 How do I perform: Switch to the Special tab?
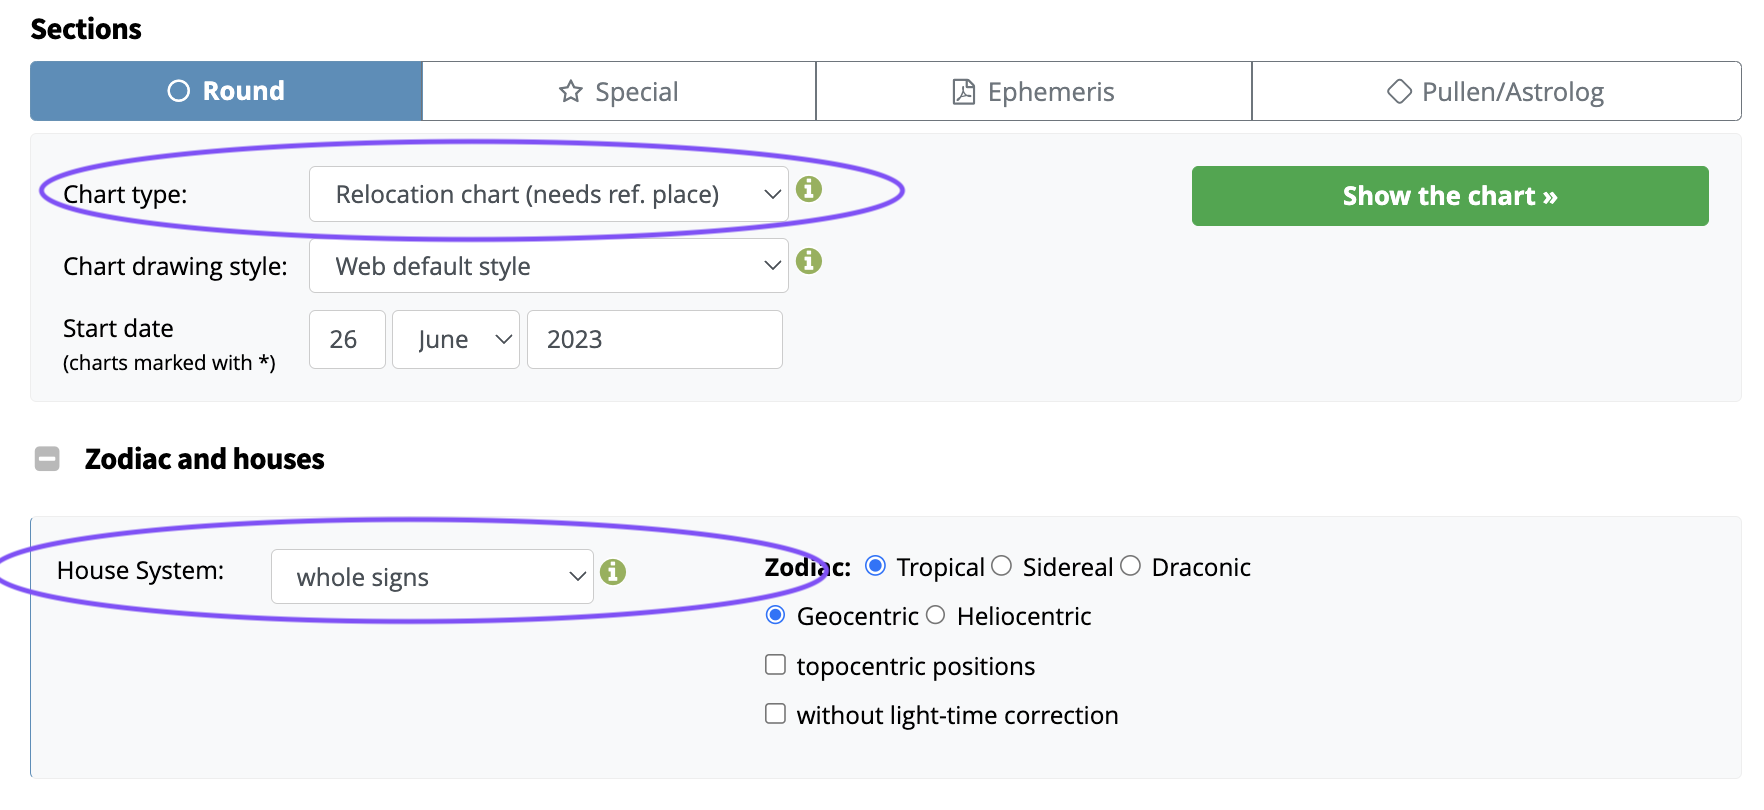tap(619, 92)
